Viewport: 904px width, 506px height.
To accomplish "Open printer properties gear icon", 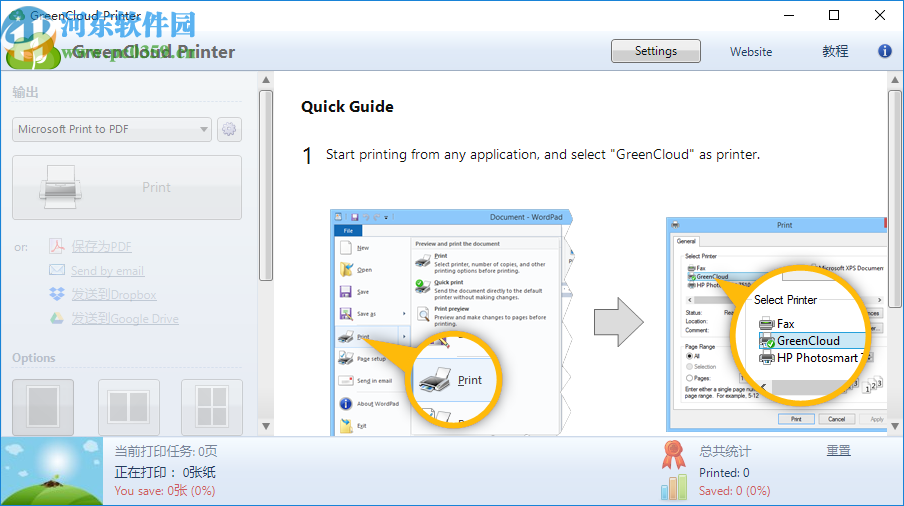I will click(229, 129).
